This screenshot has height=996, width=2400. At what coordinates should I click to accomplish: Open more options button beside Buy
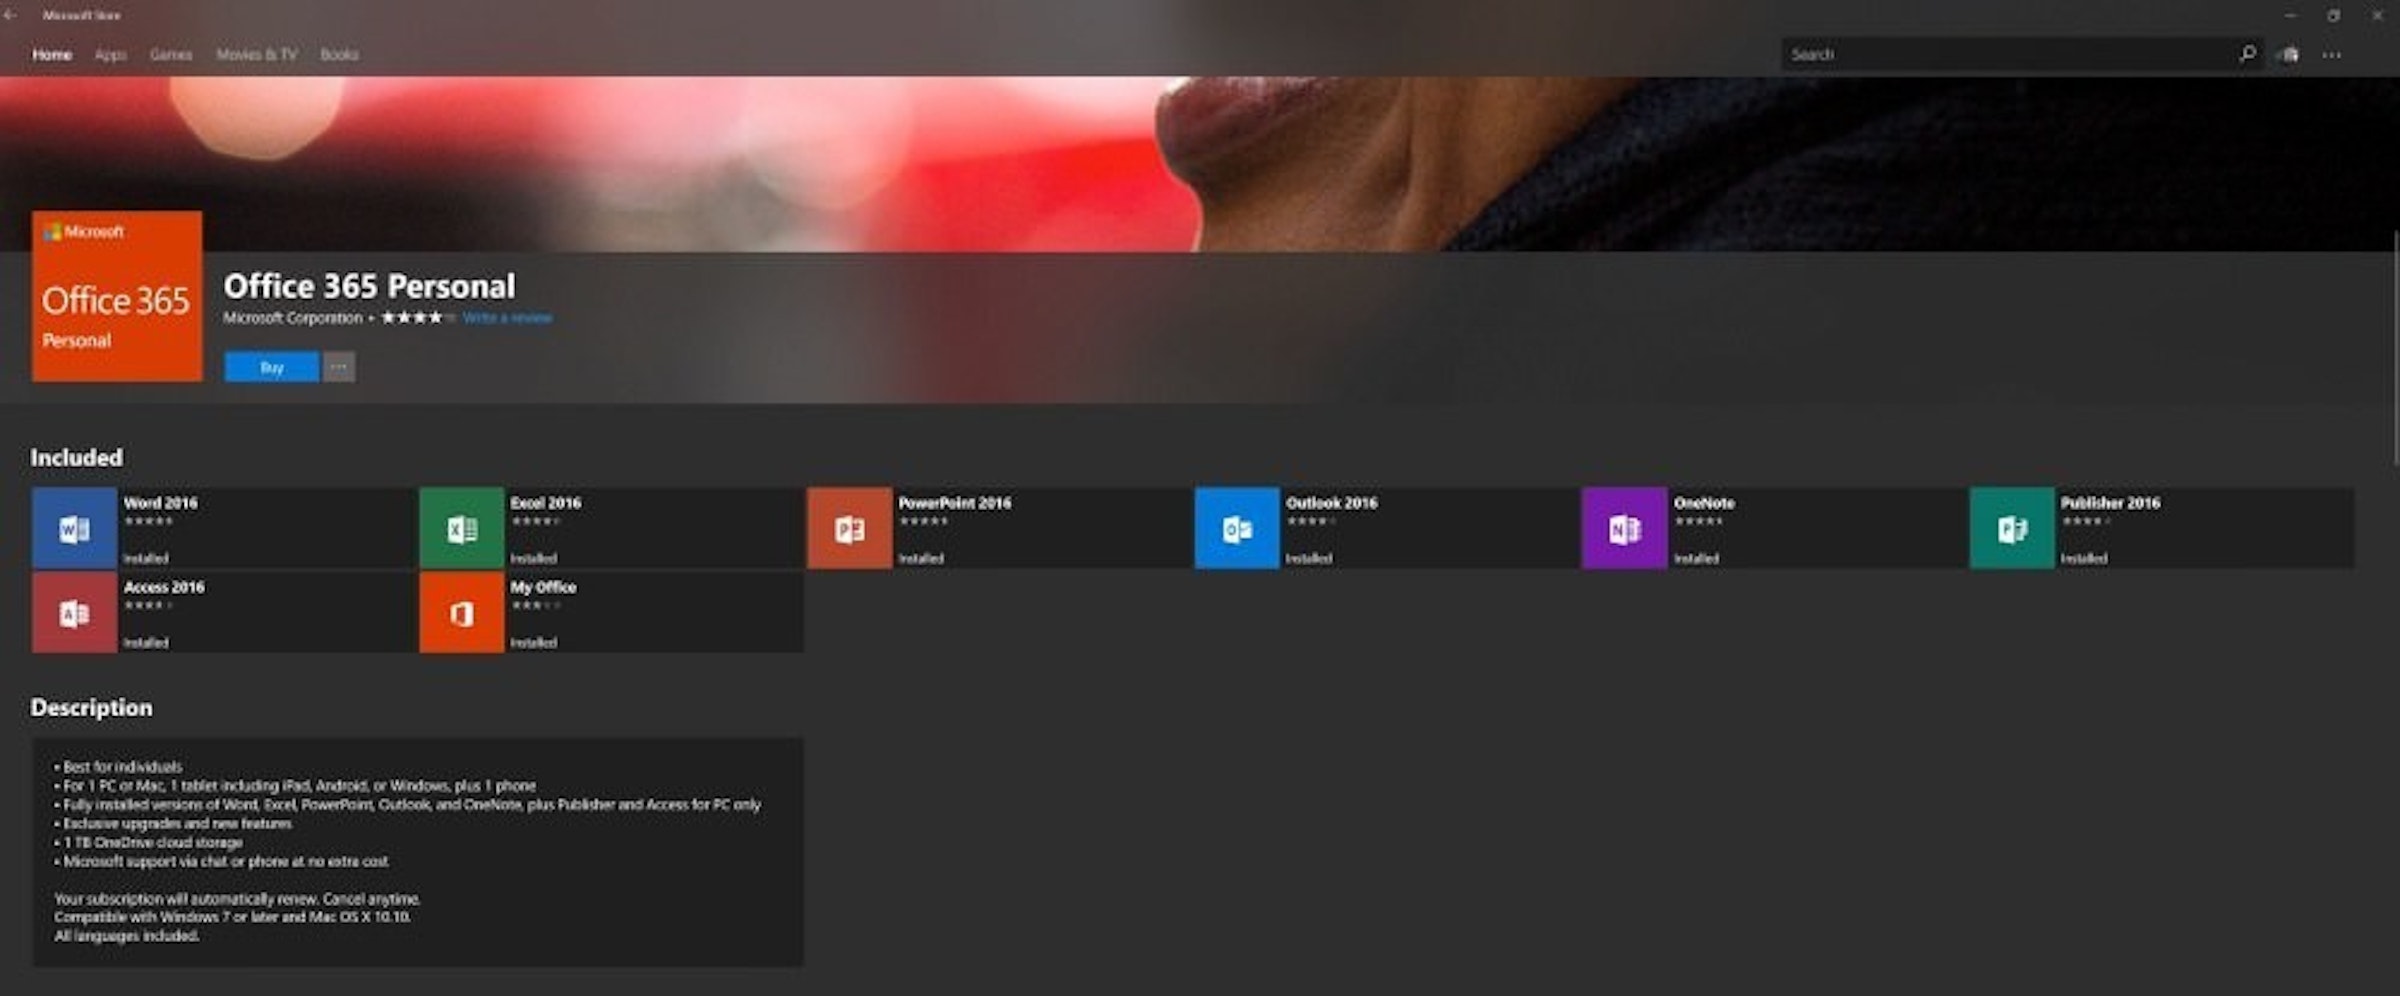[x=339, y=367]
